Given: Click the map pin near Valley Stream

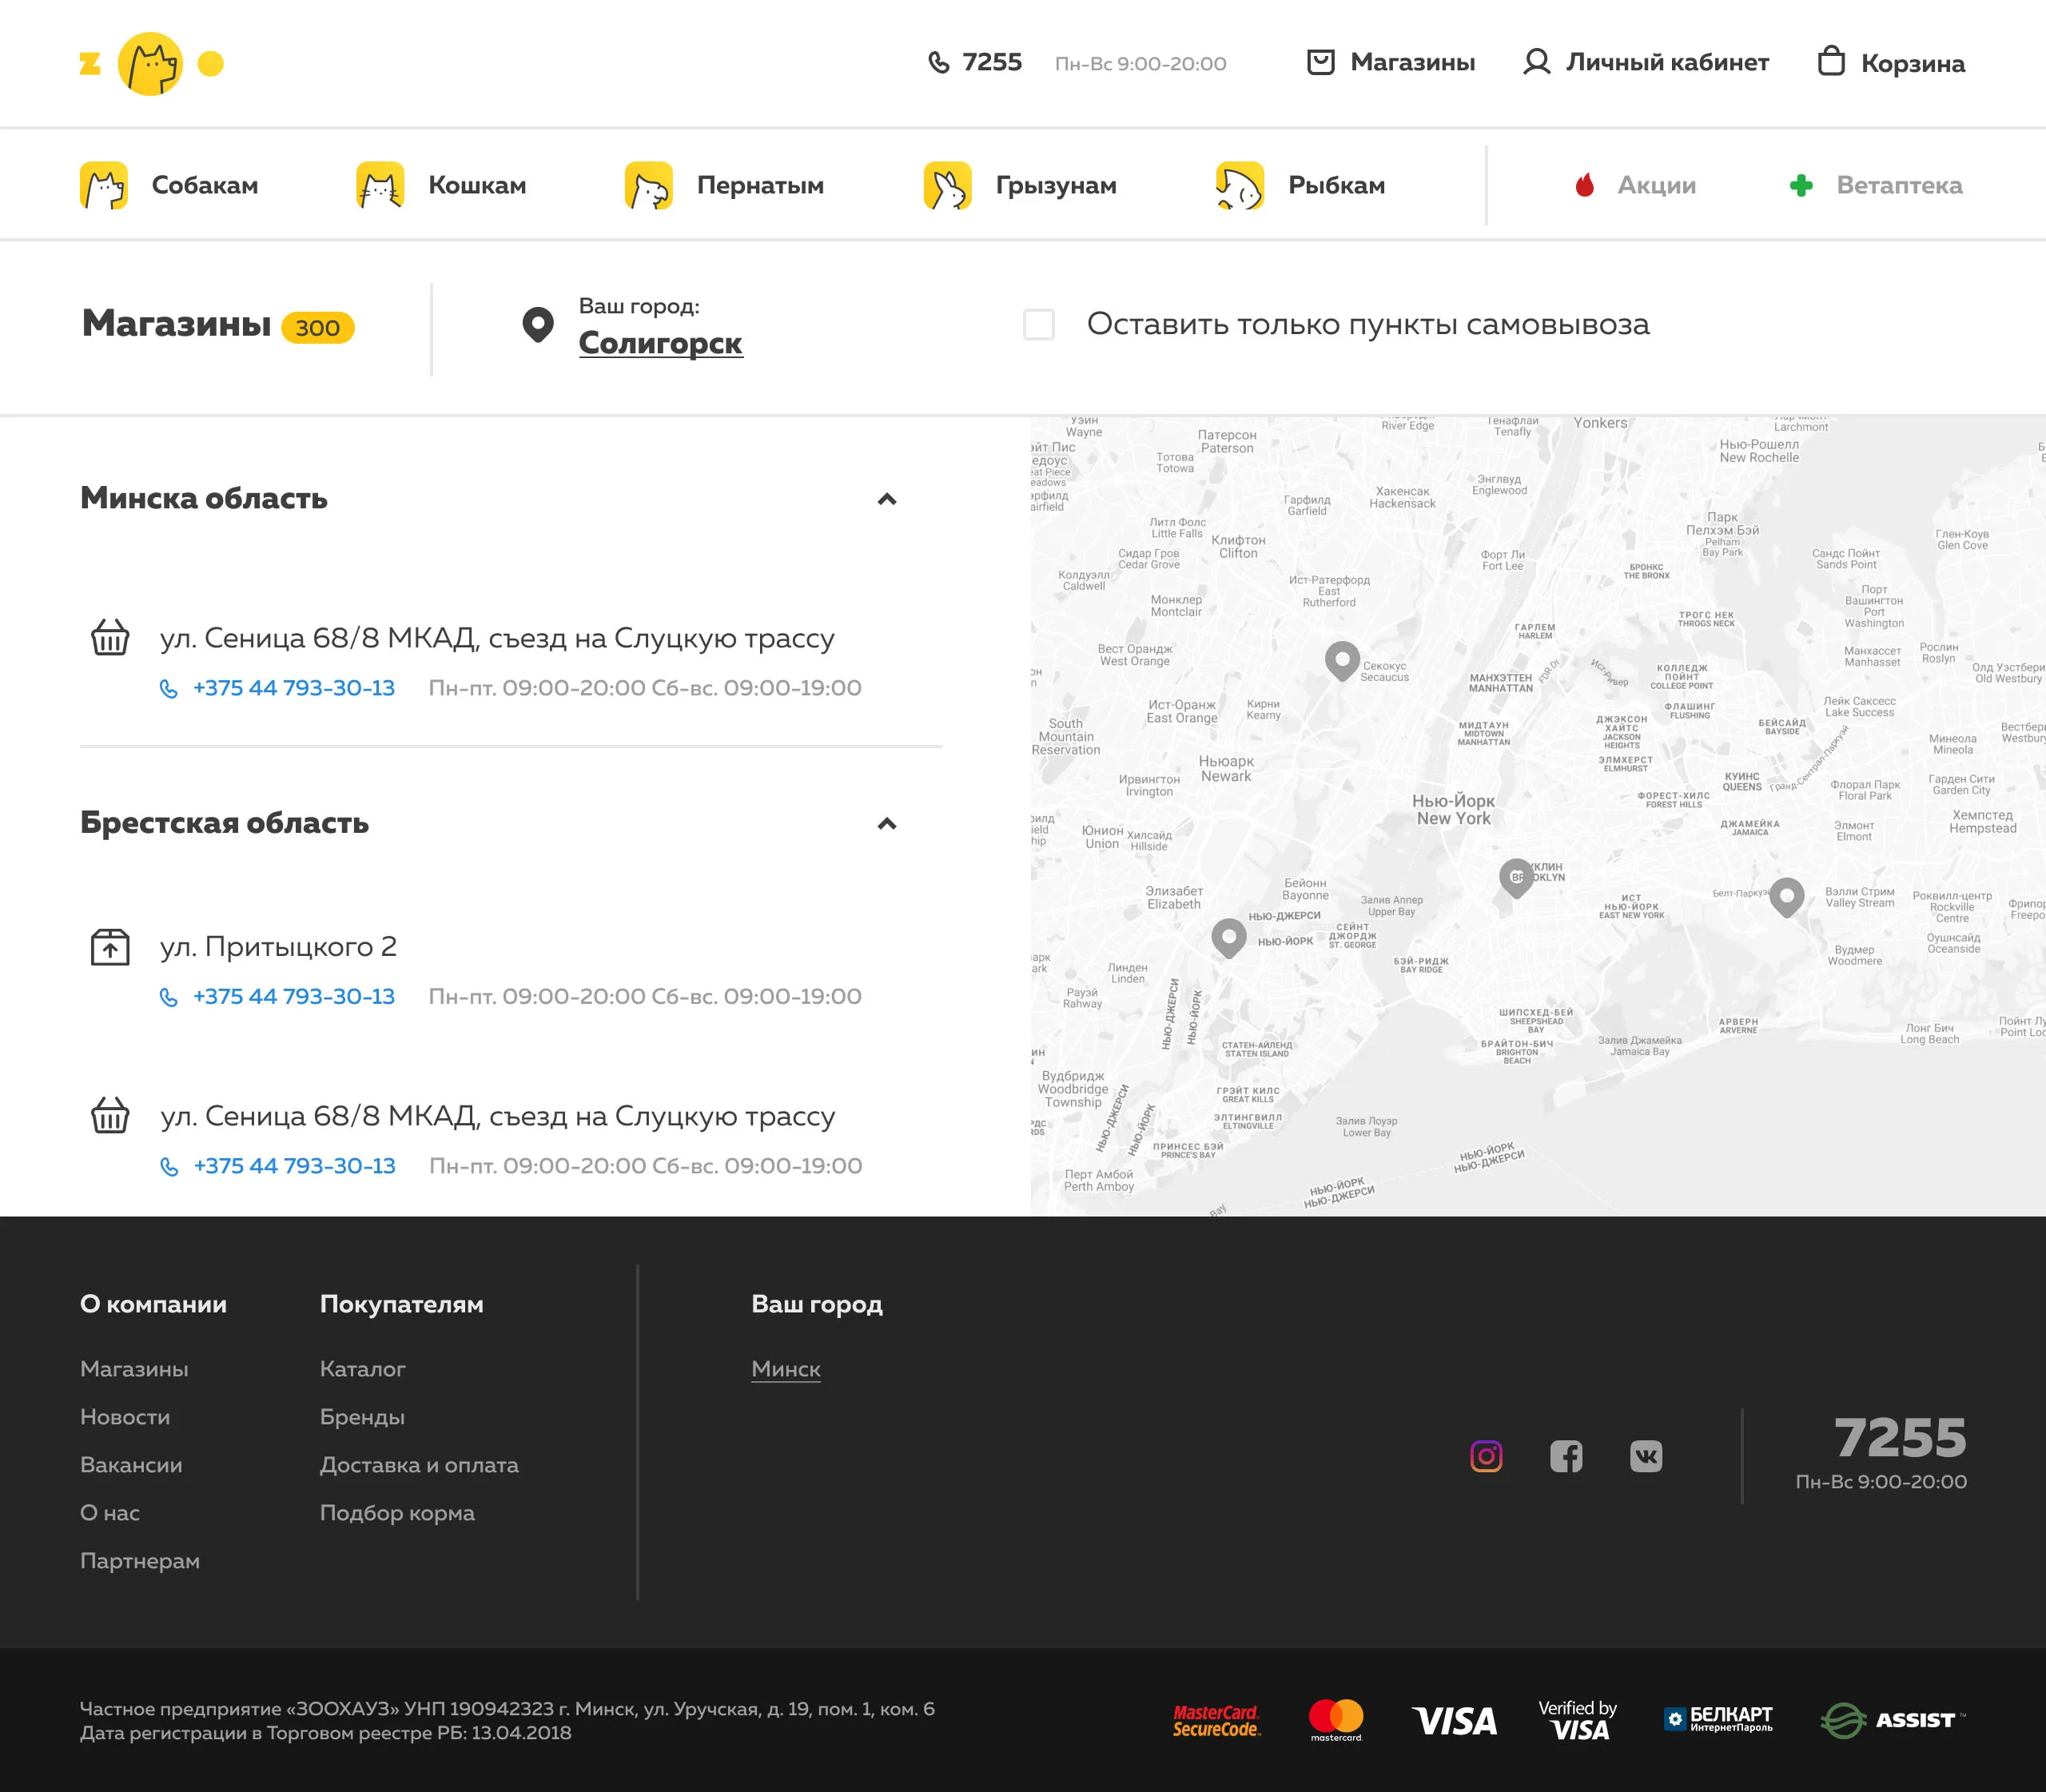Looking at the screenshot, I should coord(1786,895).
